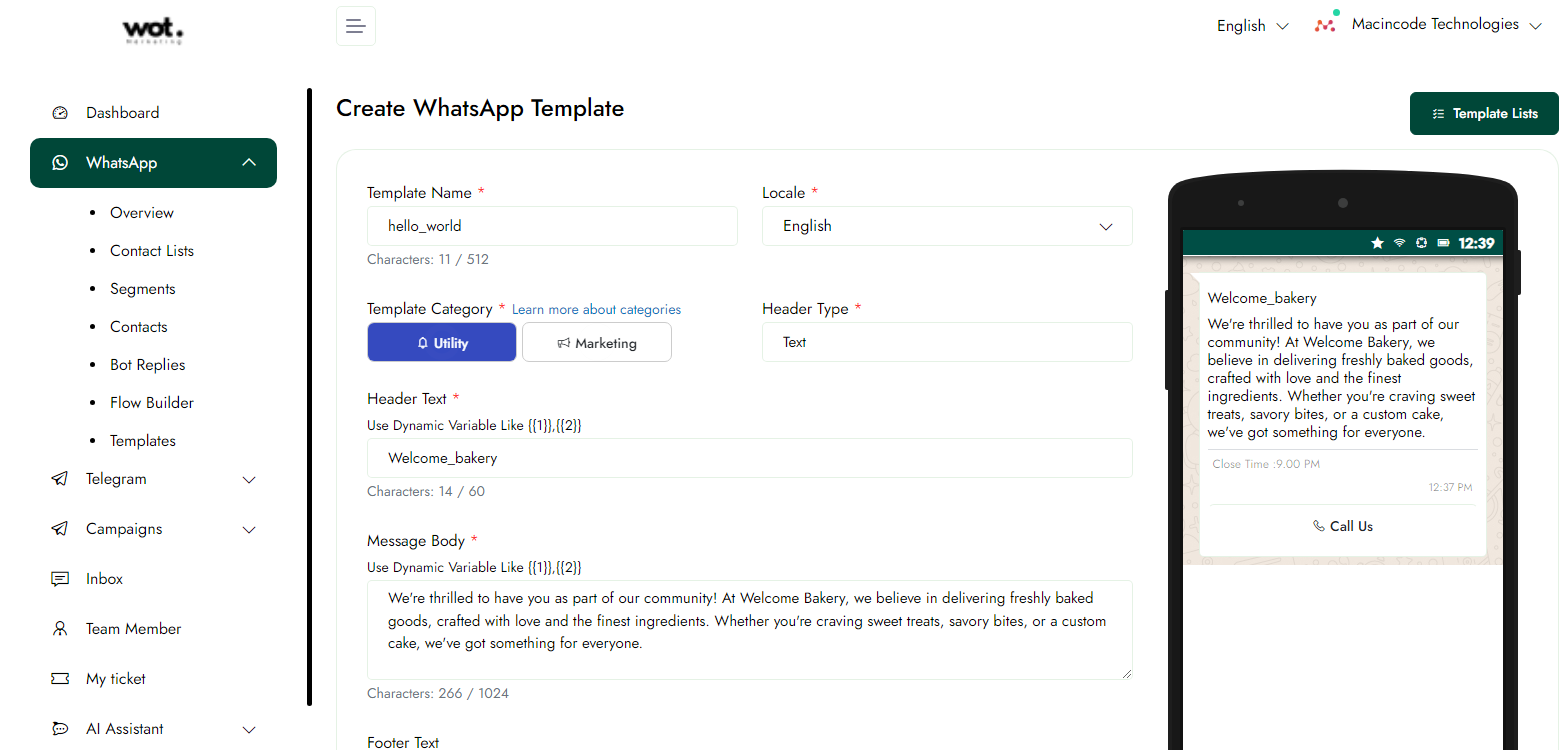Viewport: 1568px width, 750px height.
Task: Click the Telegram paper plane icon
Action: point(60,479)
